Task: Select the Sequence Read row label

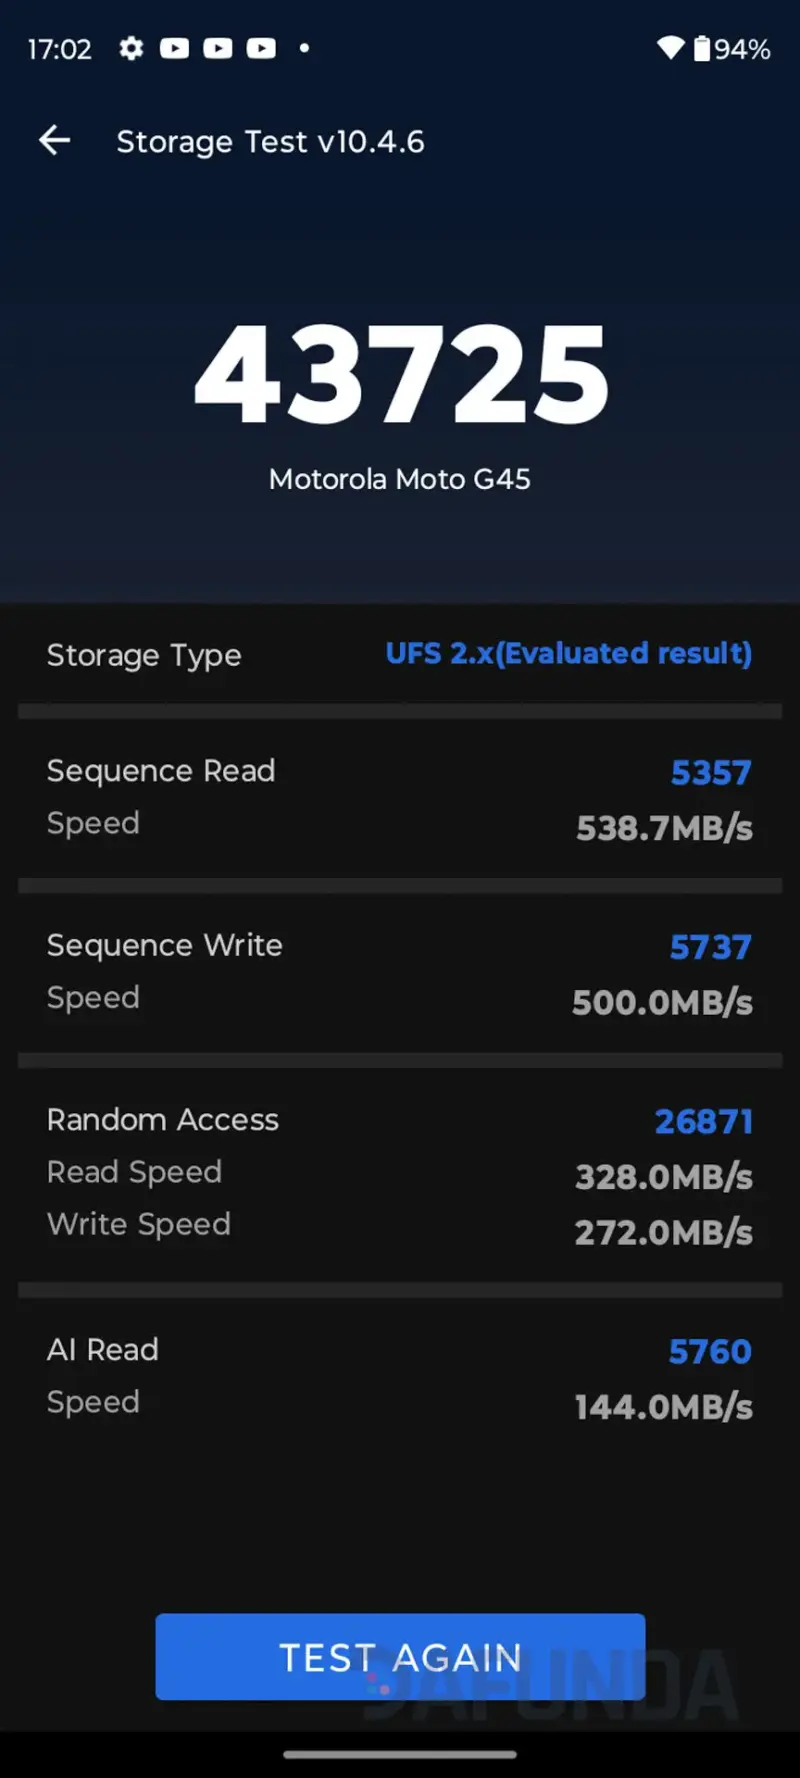Action: pyautogui.click(x=161, y=771)
